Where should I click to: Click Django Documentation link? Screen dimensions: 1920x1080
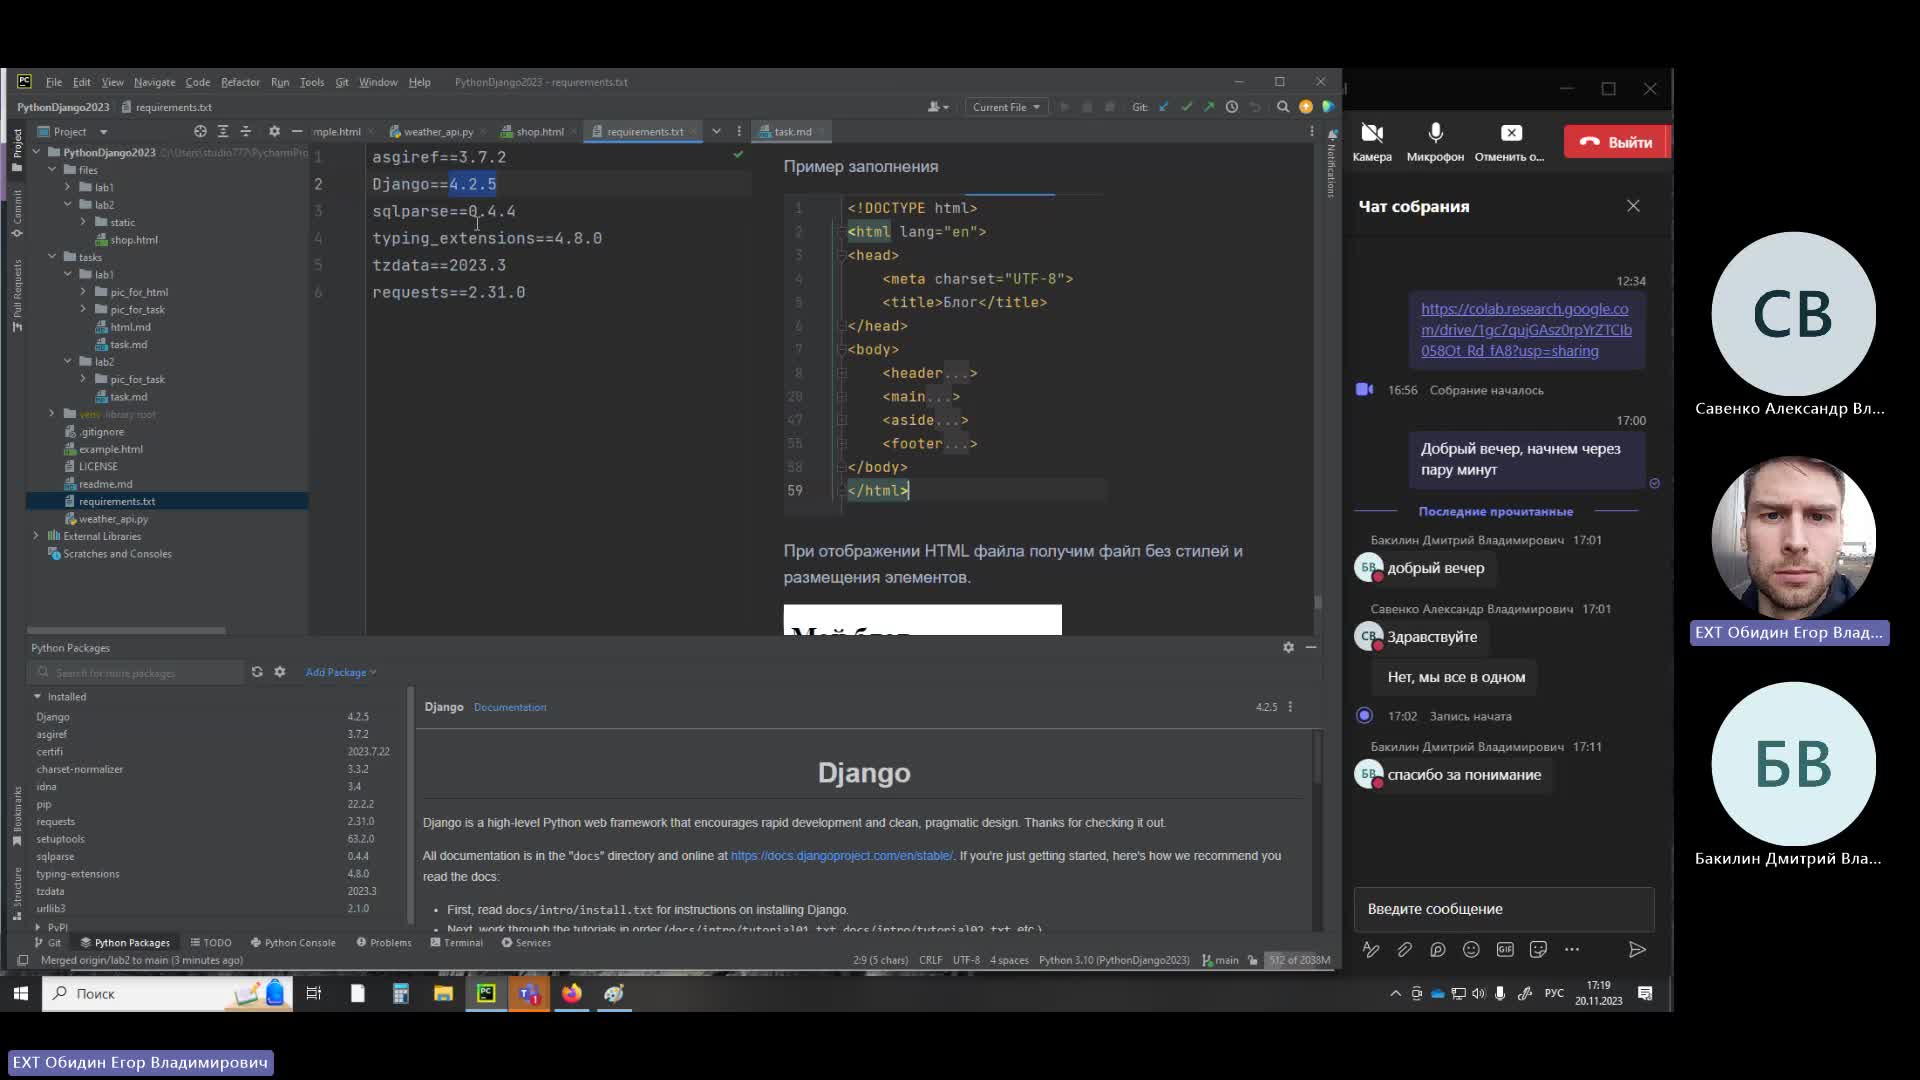(510, 707)
